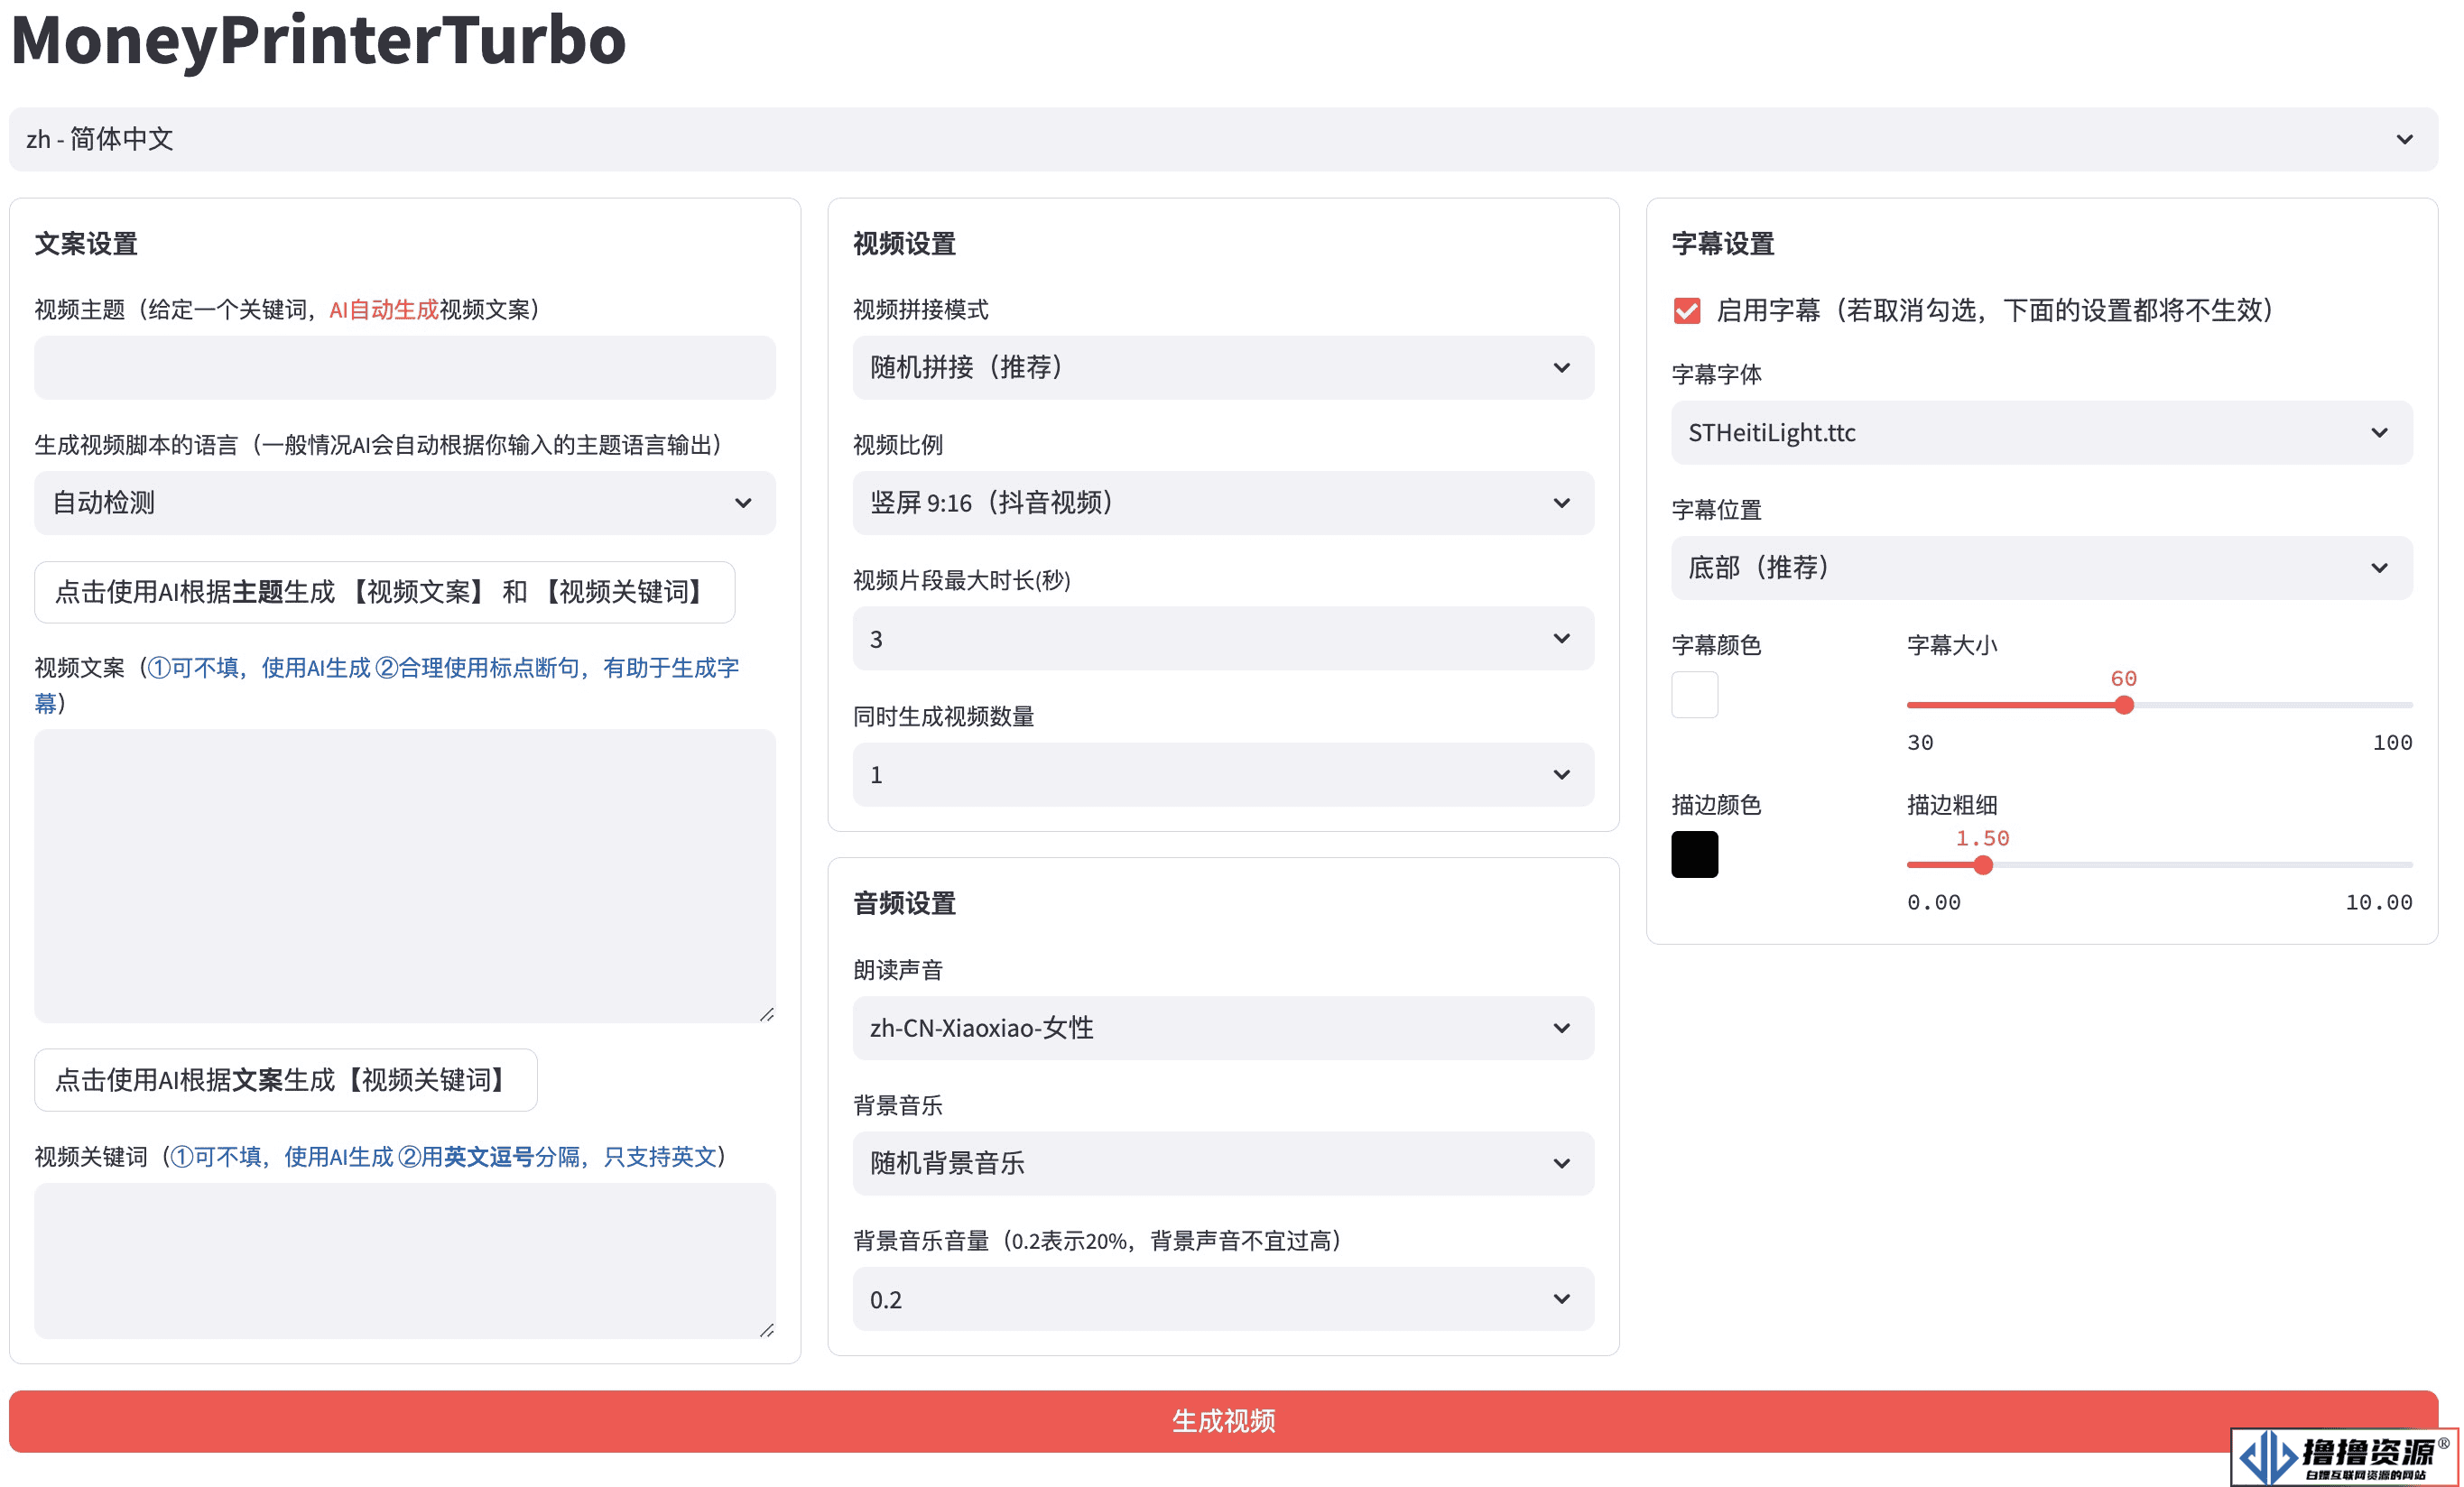Click the maximum value label 10.00 of 描边粗细
Image resolution: width=2464 pixels, height=1487 pixels.
2379,903
